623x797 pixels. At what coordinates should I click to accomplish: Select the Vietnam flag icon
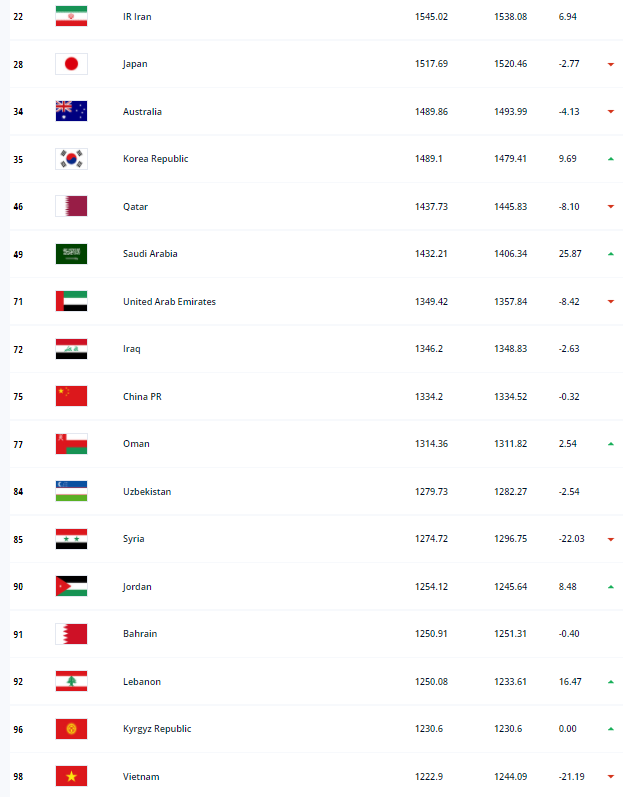pyautogui.click(x=71, y=777)
